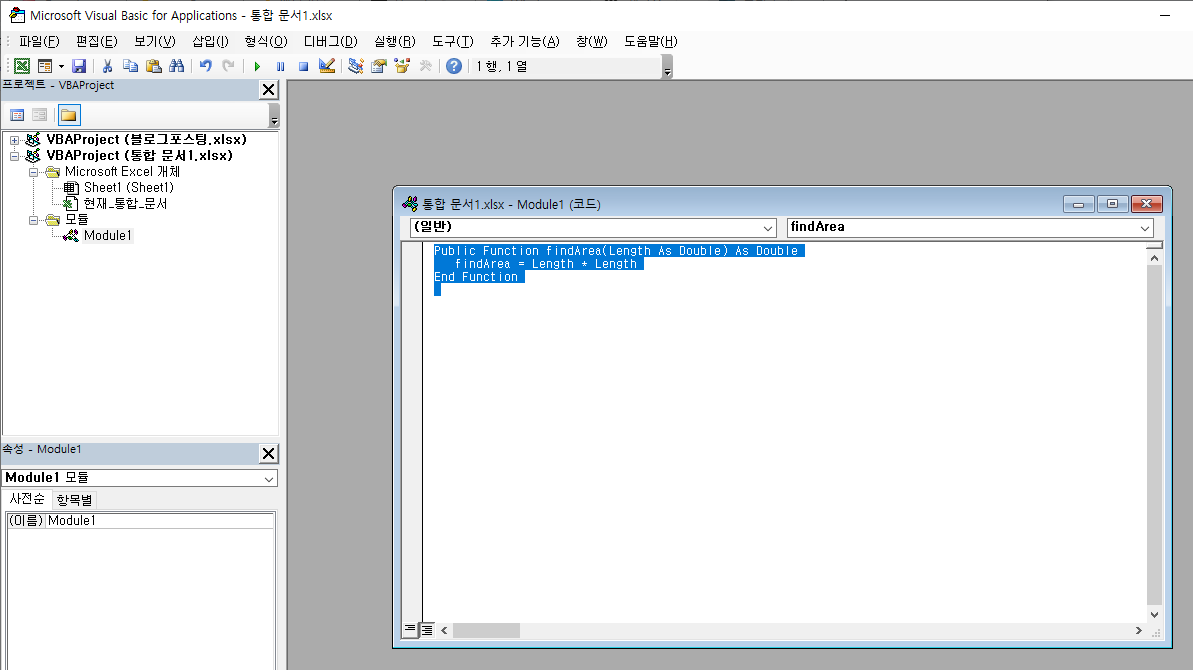Click horizontal scrollbar left arrow in code window

[x=444, y=630]
